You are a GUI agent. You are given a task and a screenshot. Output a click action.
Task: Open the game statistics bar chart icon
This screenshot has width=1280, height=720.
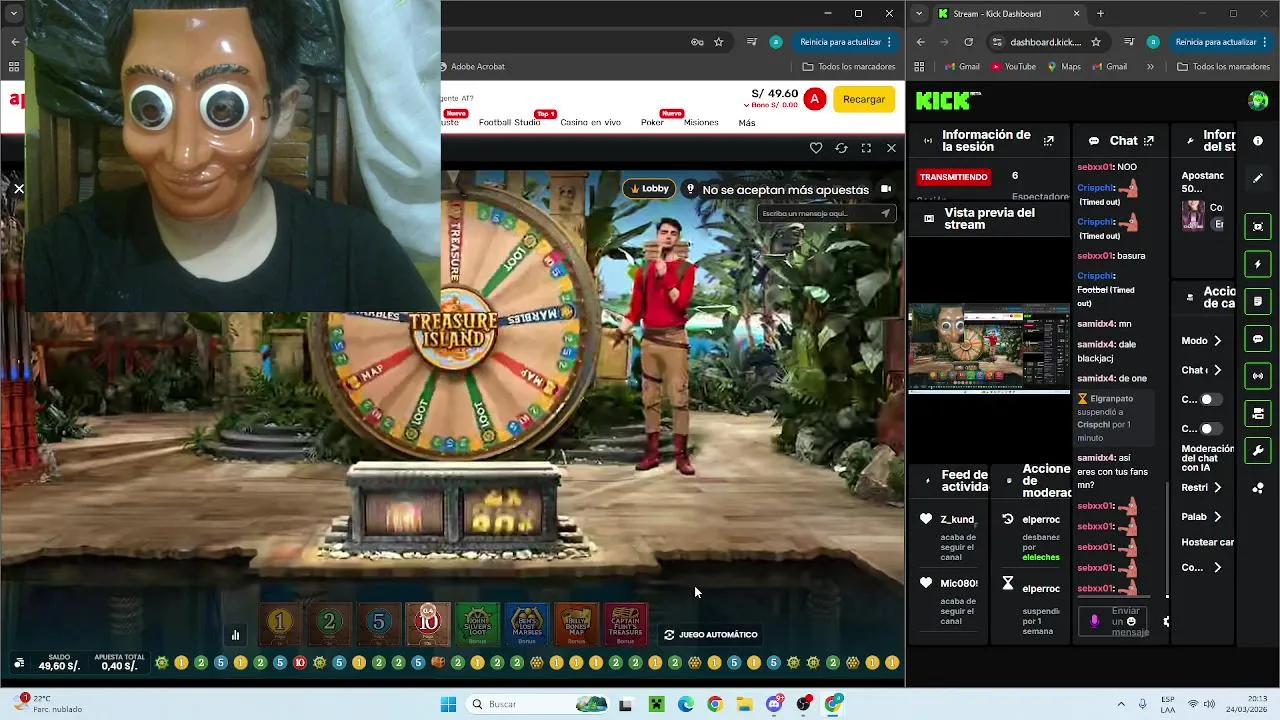pyautogui.click(x=236, y=635)
